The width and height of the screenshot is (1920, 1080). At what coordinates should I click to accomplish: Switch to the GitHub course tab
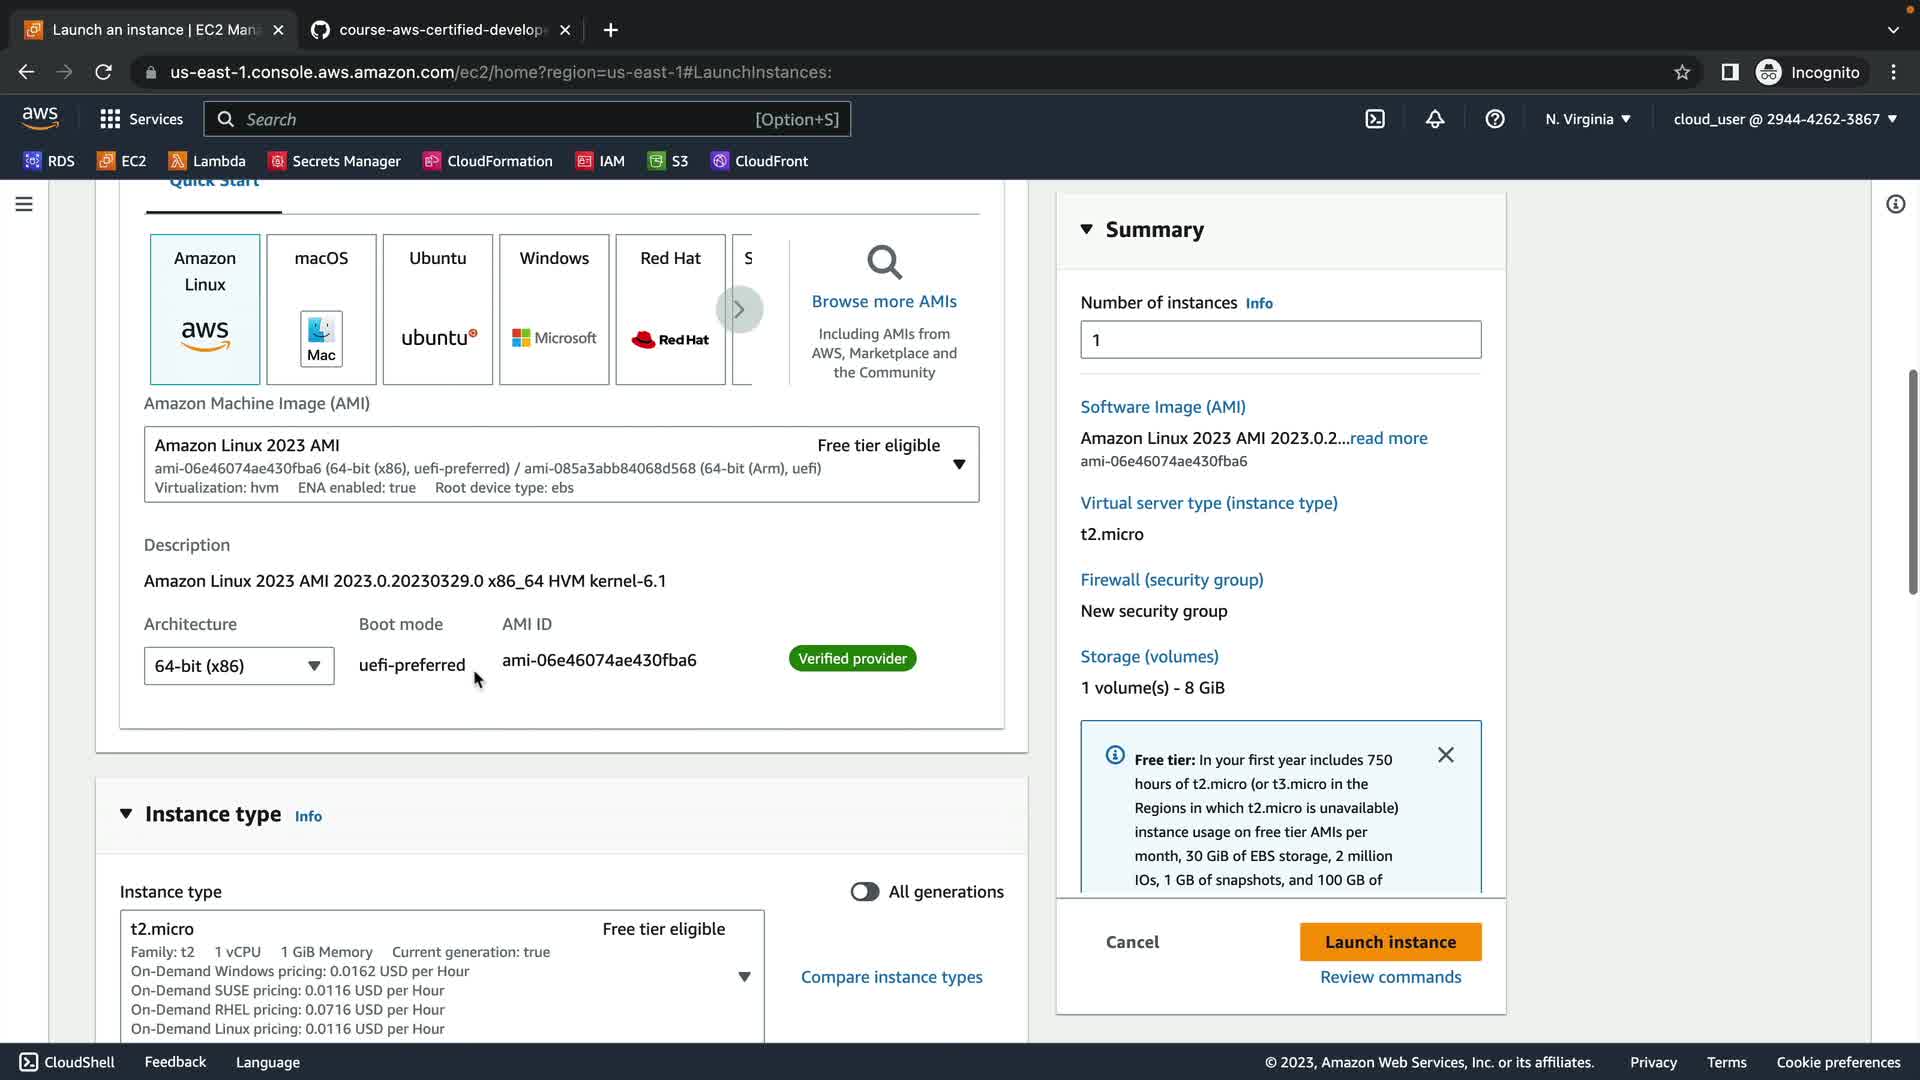[440, 30]
